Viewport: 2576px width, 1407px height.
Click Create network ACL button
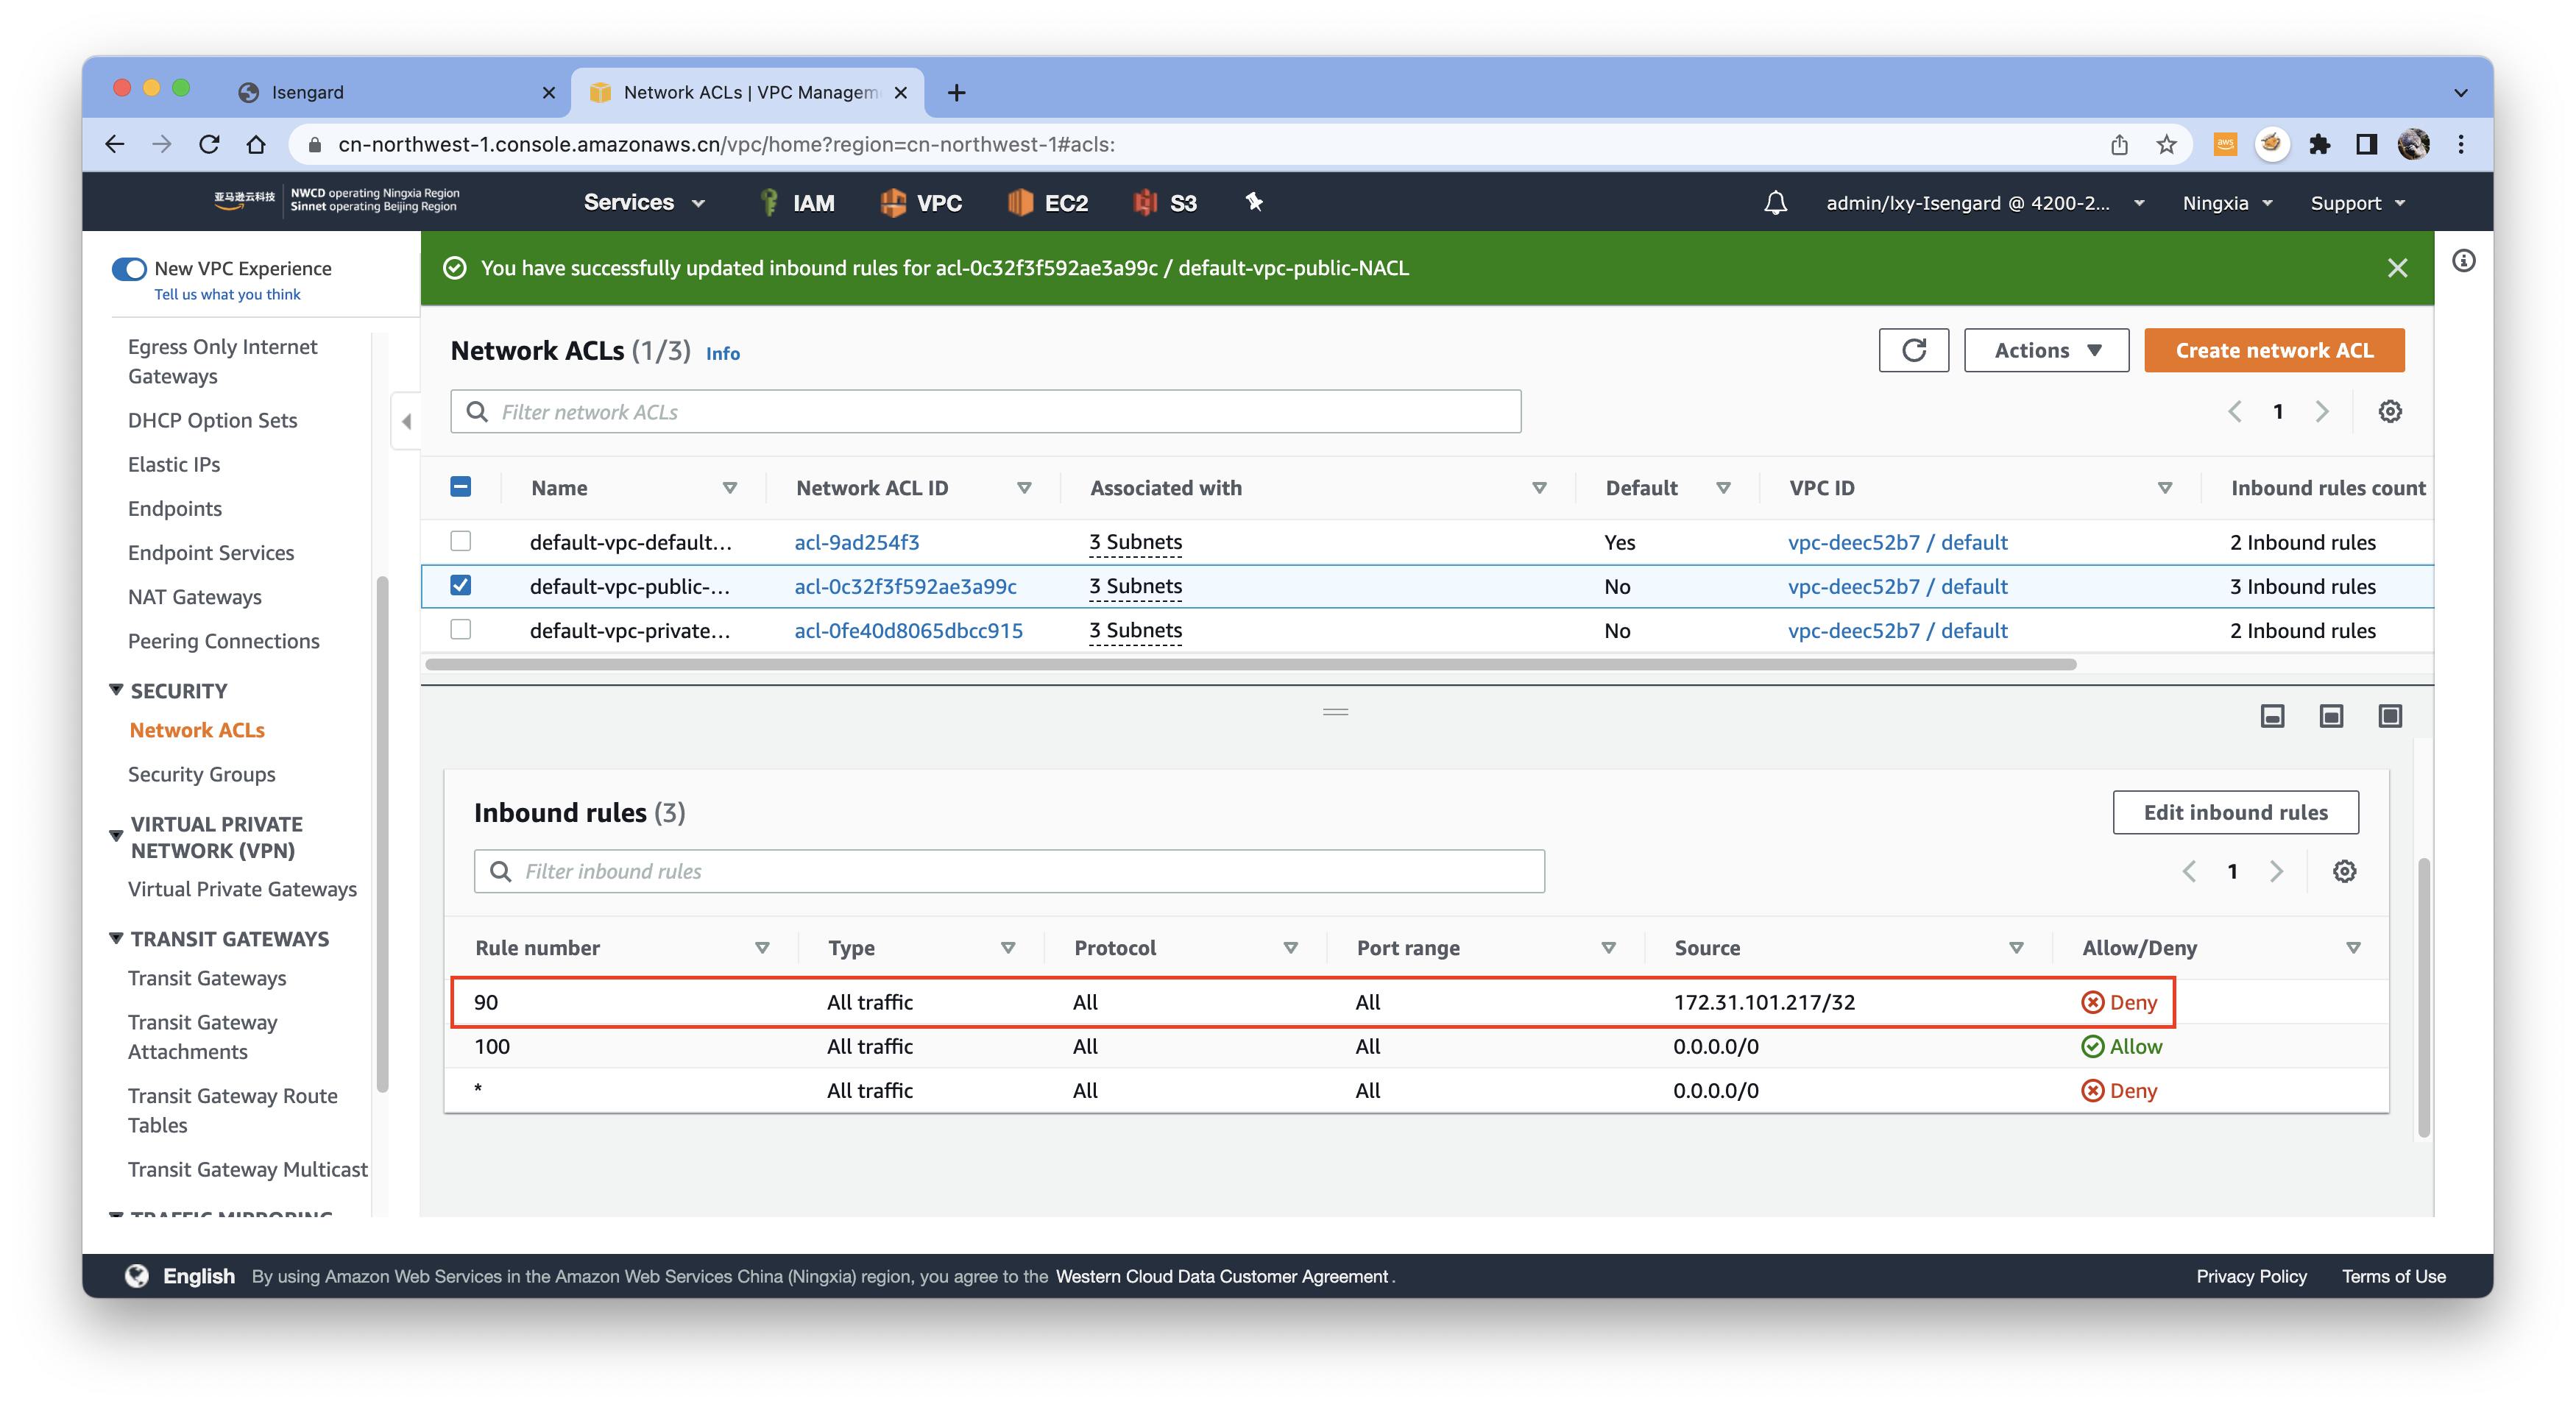[x=2273, y=350]
